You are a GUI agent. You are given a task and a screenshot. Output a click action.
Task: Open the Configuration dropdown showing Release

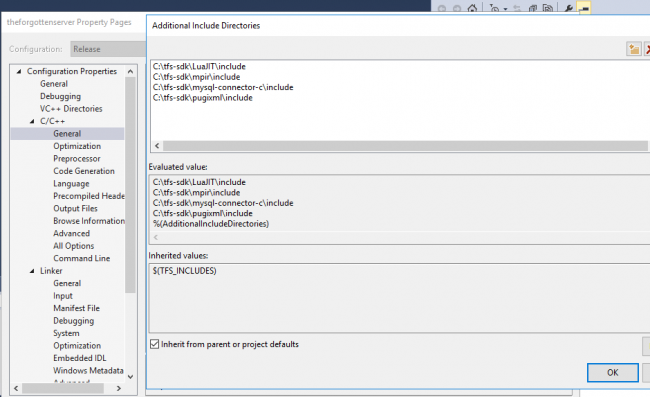(108, 49)
